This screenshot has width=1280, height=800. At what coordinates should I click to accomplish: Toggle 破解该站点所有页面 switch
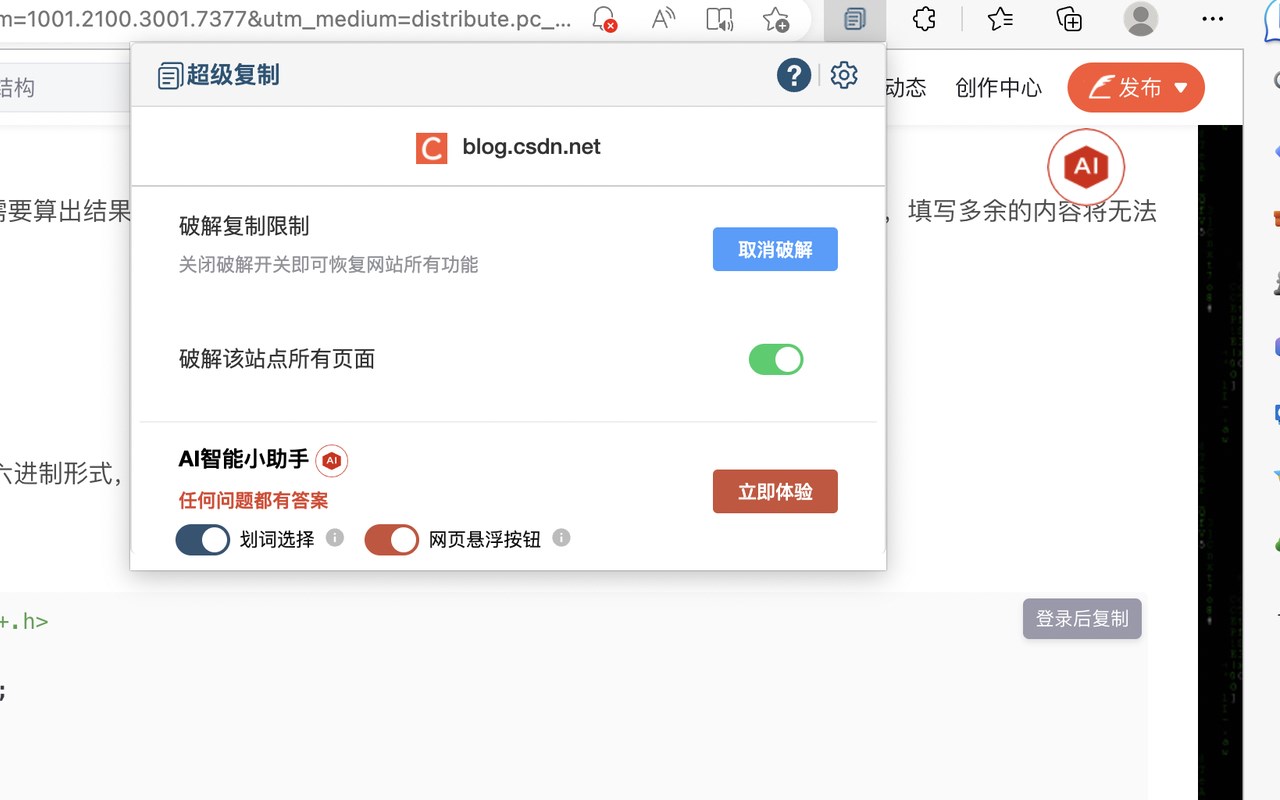click(x=776, y=360)
